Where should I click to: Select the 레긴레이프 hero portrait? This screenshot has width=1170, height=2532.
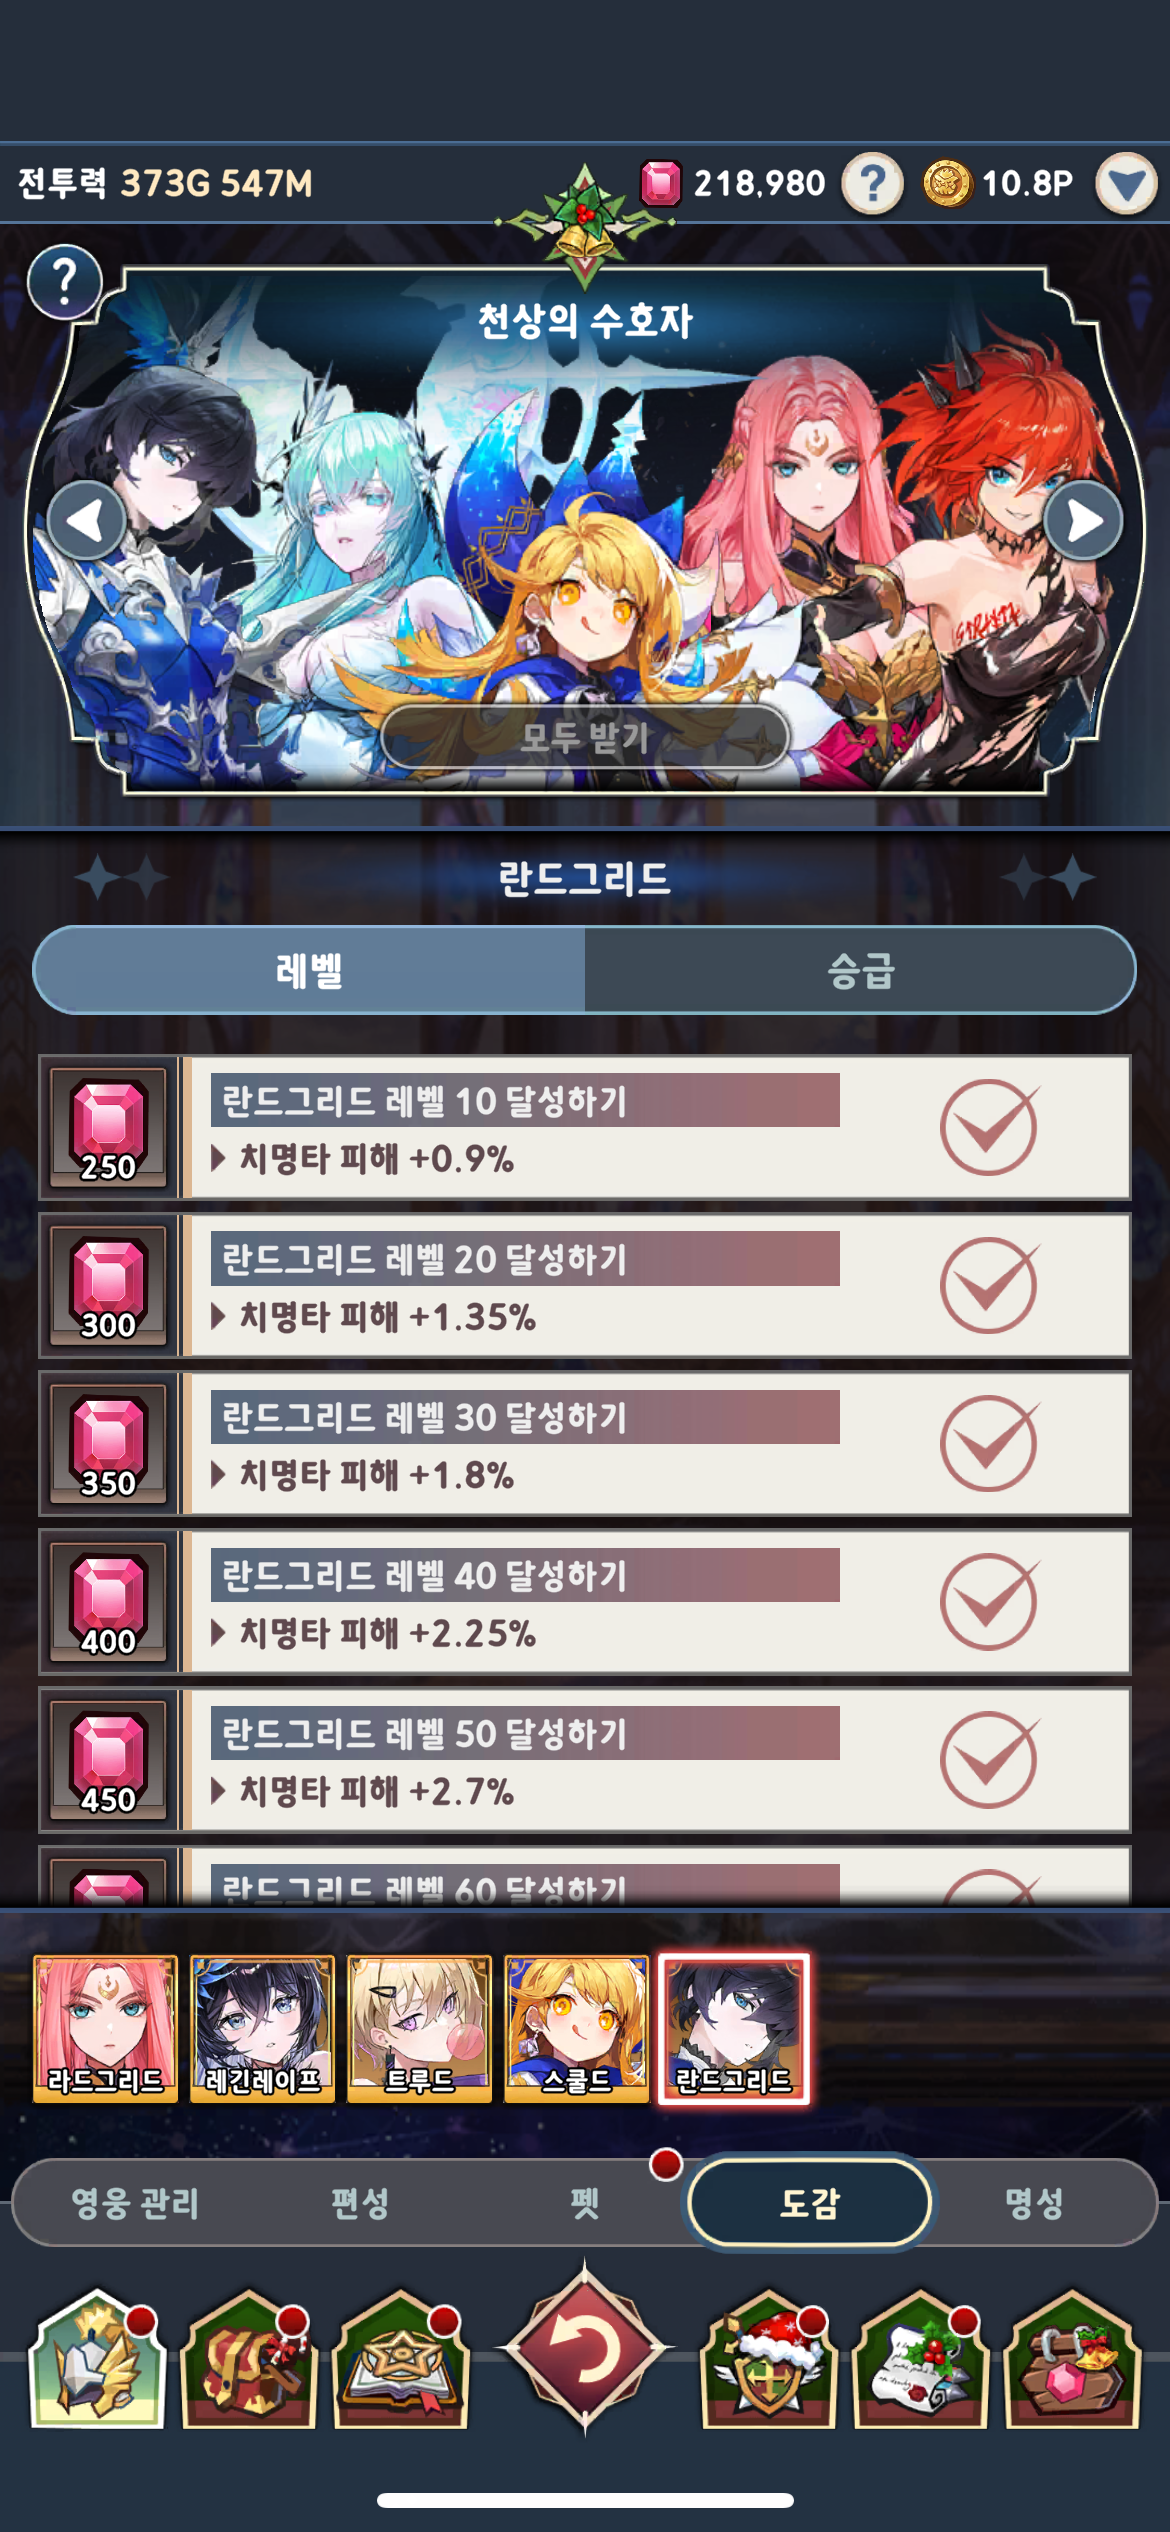click(262, 2029)
